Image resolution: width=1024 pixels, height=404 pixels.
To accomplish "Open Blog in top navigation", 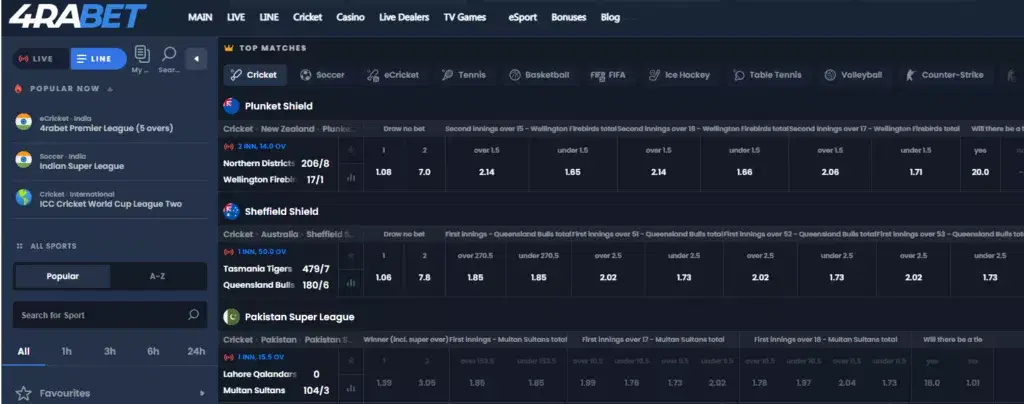I will click(610, 18).
